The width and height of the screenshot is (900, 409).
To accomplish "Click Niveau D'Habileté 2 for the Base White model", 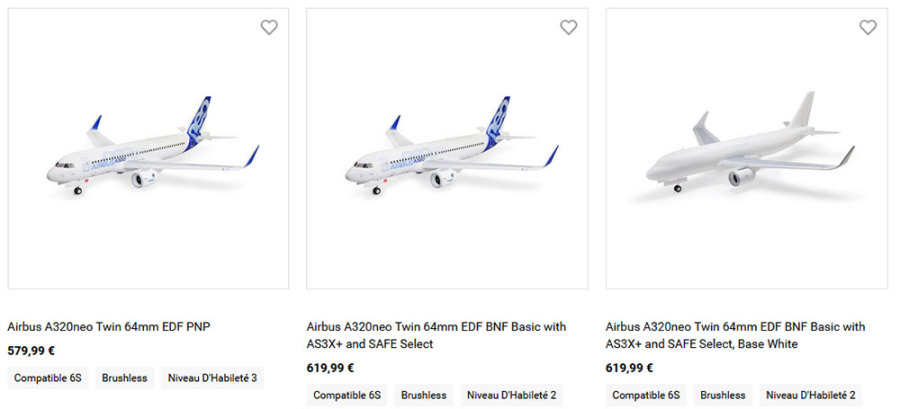I will pyautogui.click(x=810, y=395).
